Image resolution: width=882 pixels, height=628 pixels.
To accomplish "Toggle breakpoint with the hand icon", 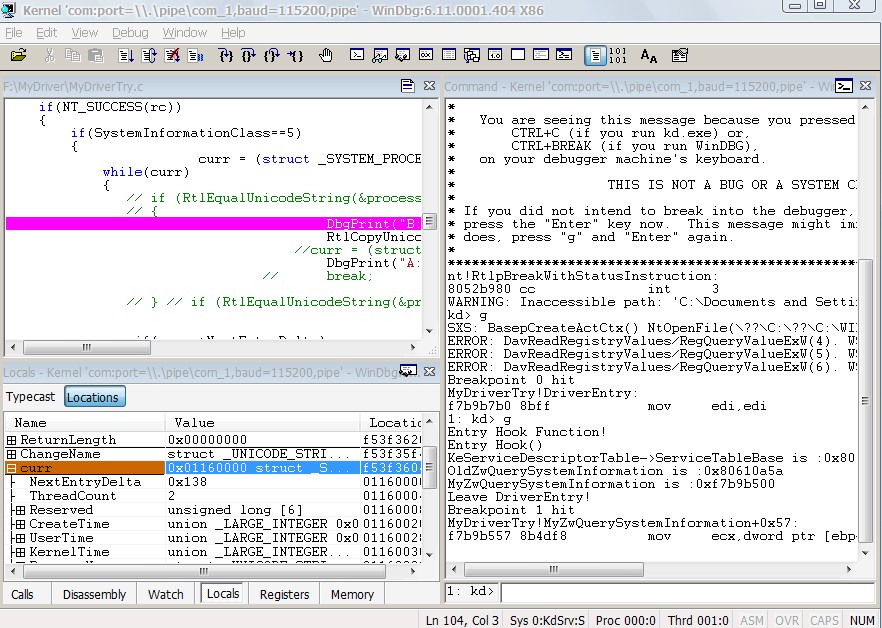I will (325, 55).
